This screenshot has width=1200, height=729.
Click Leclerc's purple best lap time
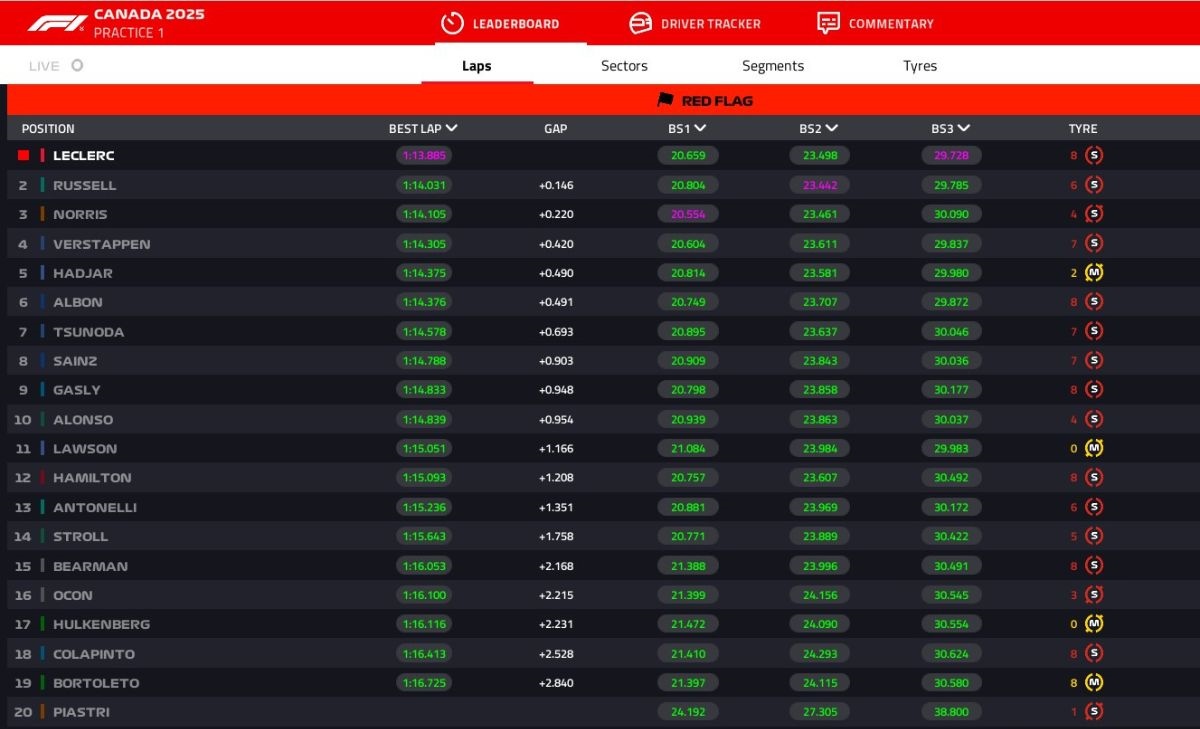(x=424, y=156)
